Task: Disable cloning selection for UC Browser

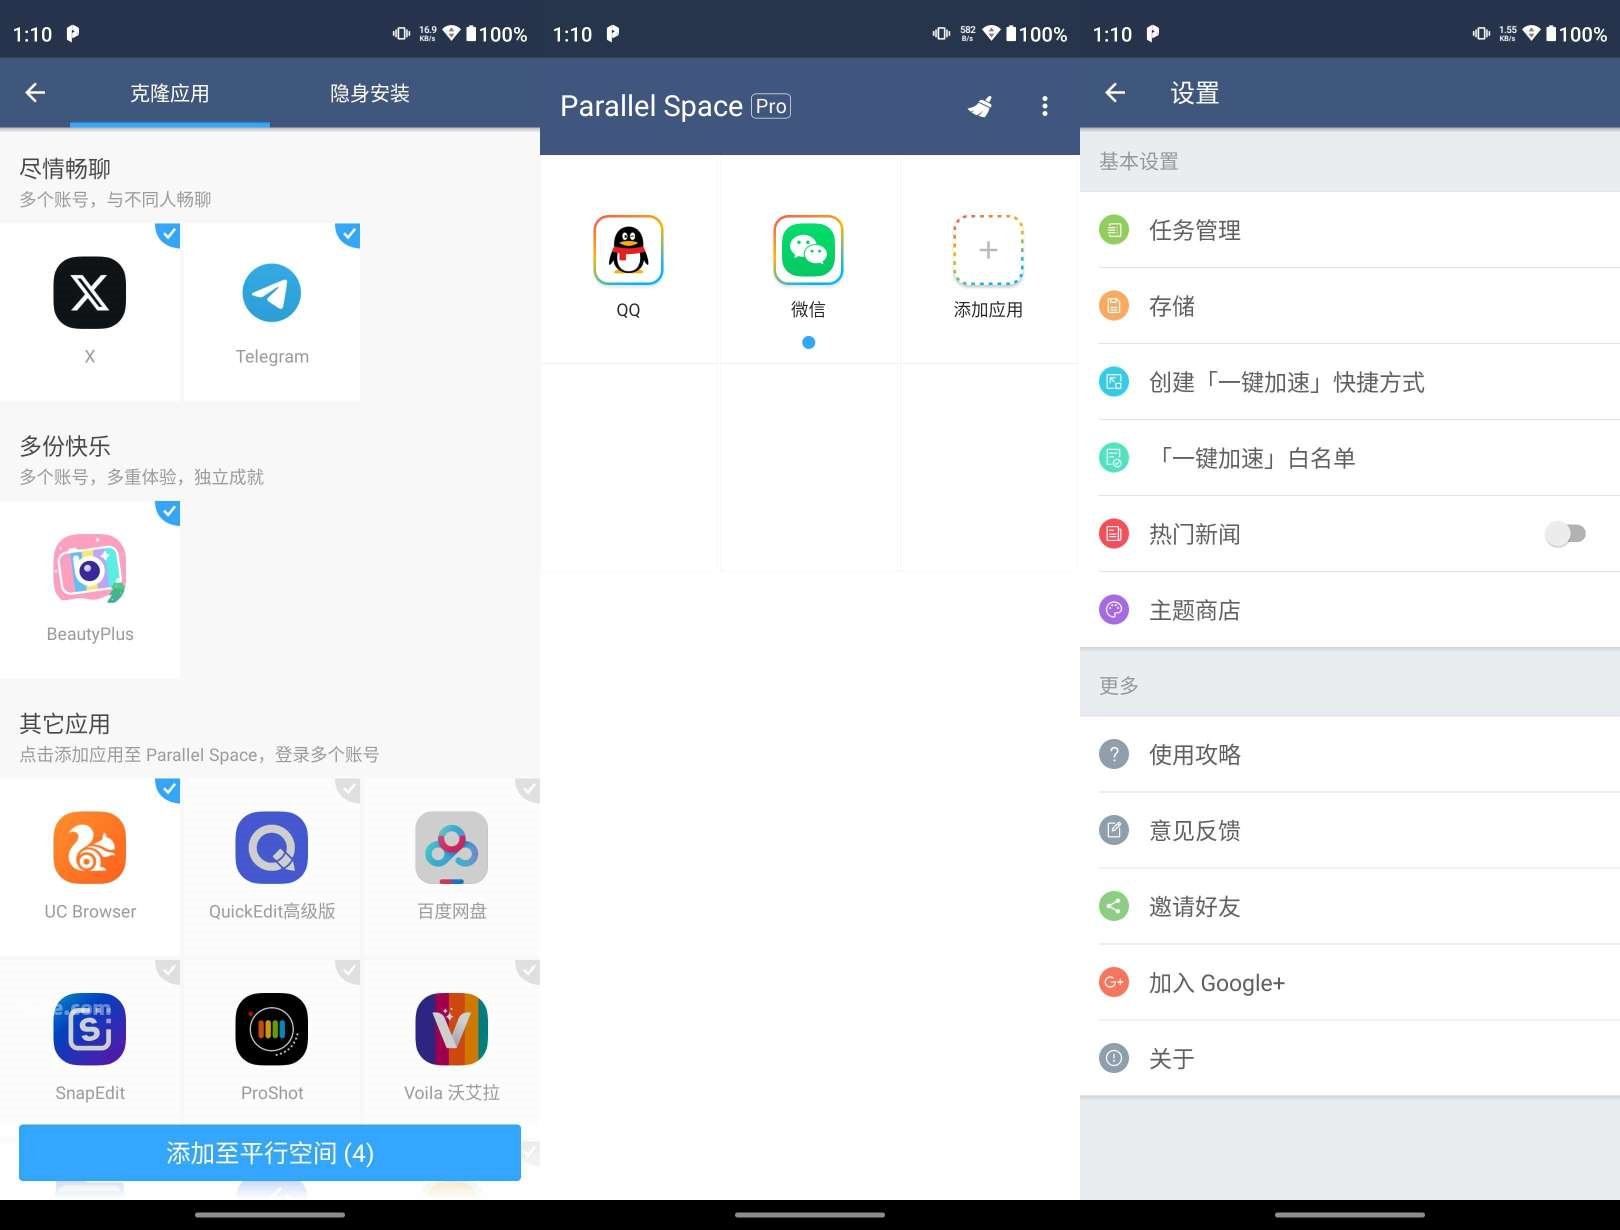Action: pyautogui.click(x=168, y=790)
